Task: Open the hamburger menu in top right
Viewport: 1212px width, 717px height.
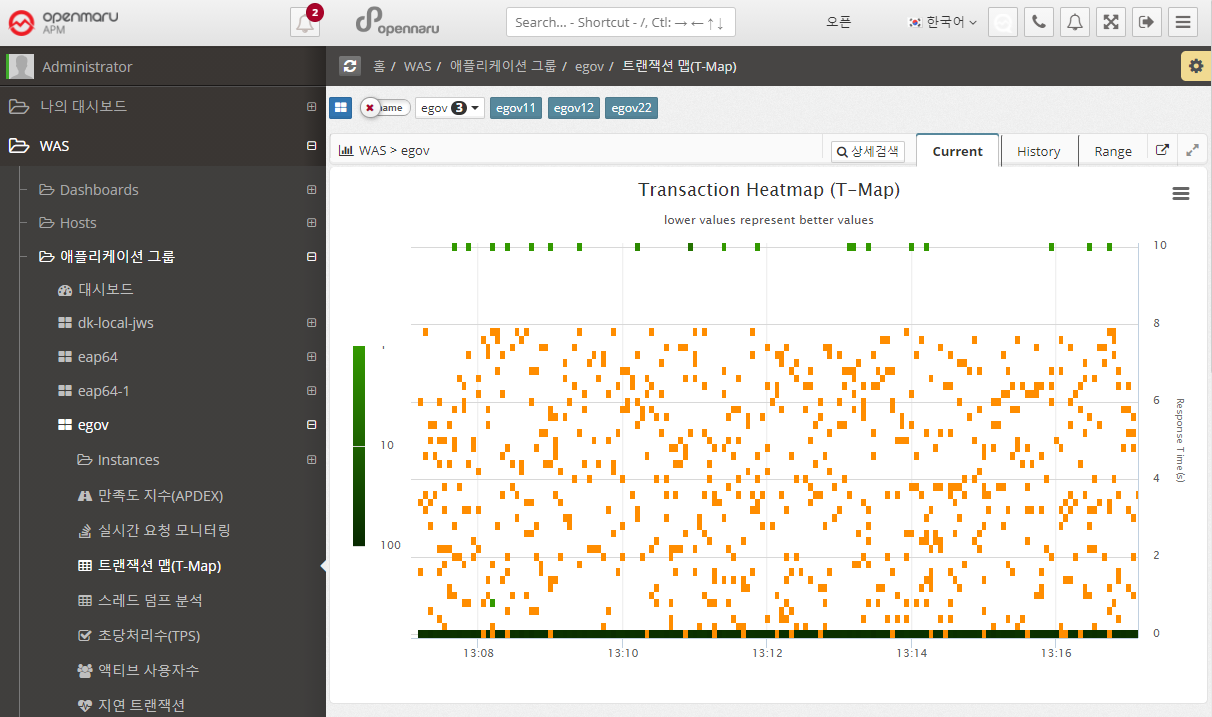Action: coord(1183,22)
